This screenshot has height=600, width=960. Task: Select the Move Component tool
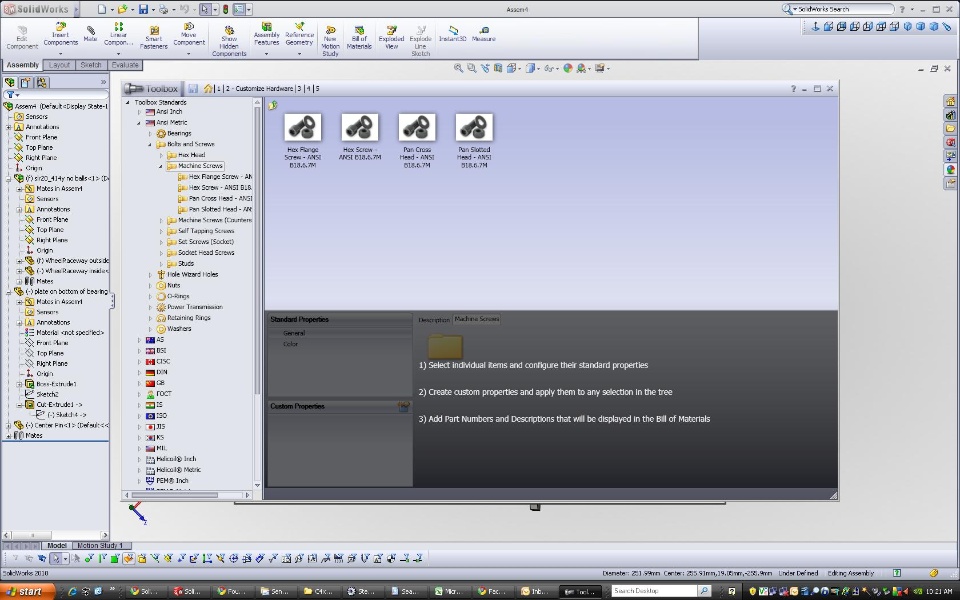pyautogui.click(x=189, y=34)
